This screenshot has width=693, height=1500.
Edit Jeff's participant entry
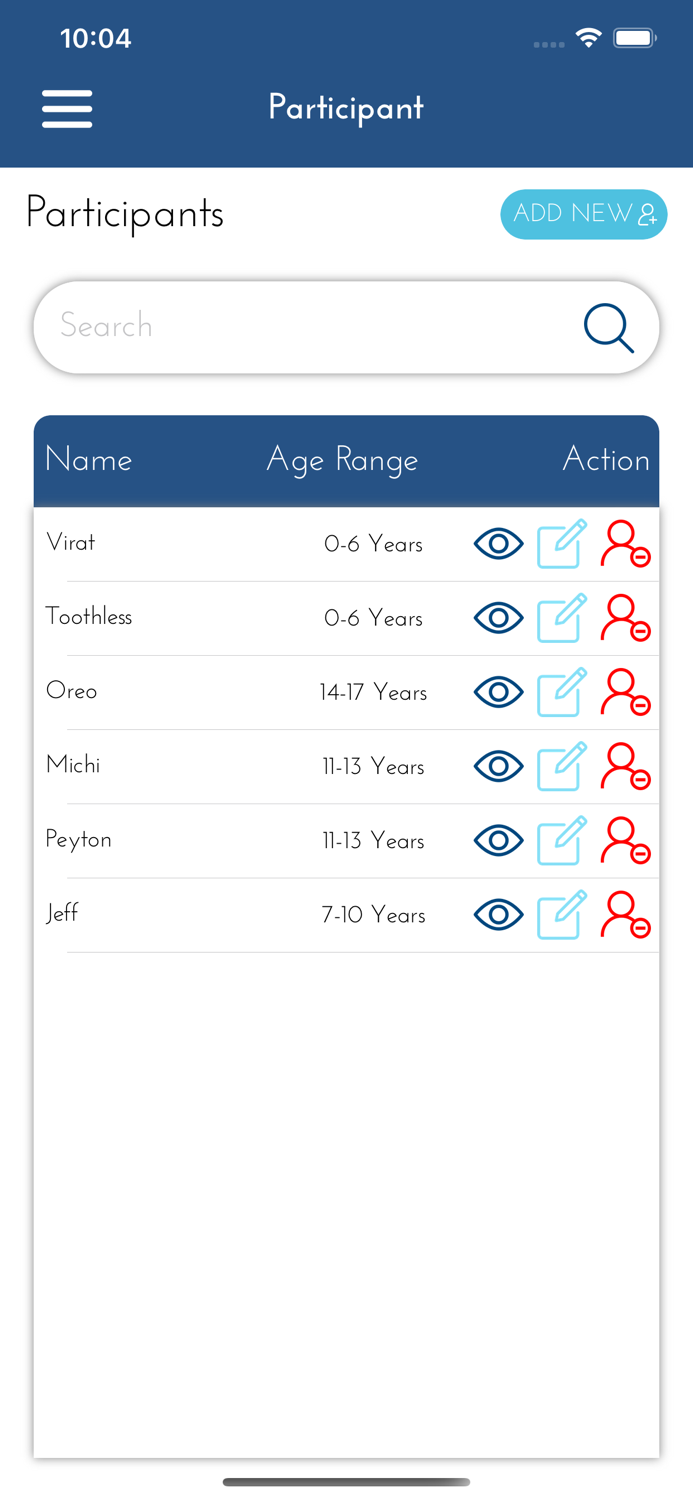click(561, 915)
